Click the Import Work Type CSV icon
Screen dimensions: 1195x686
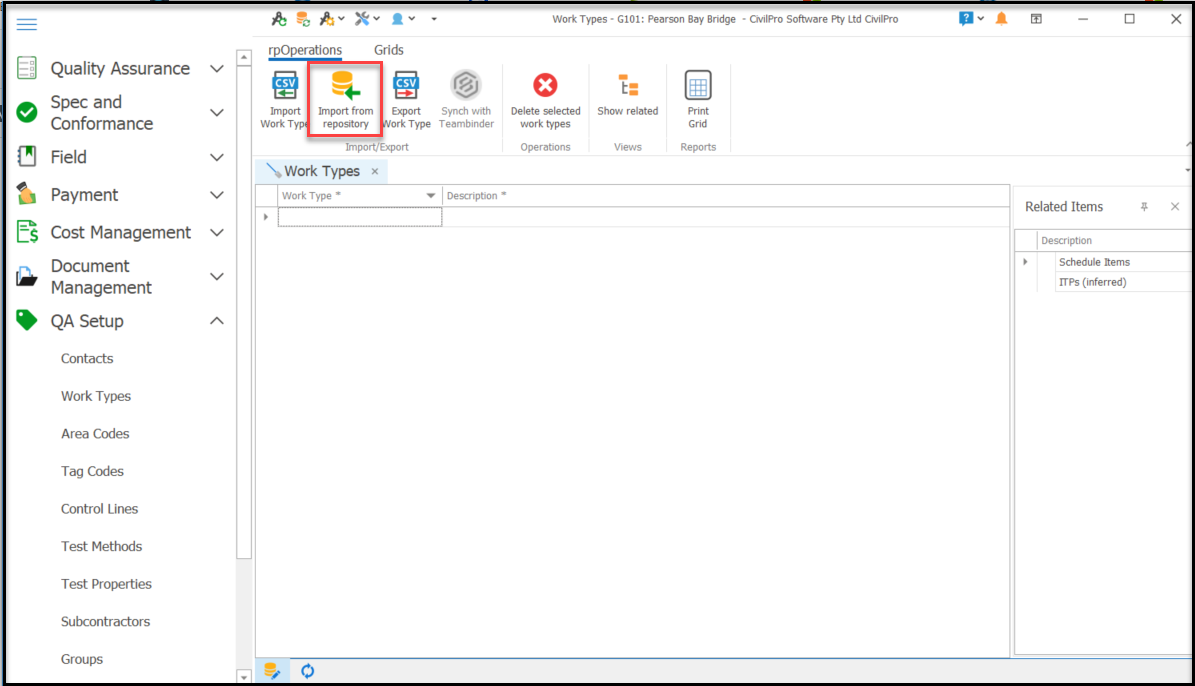tap(283, 96)
